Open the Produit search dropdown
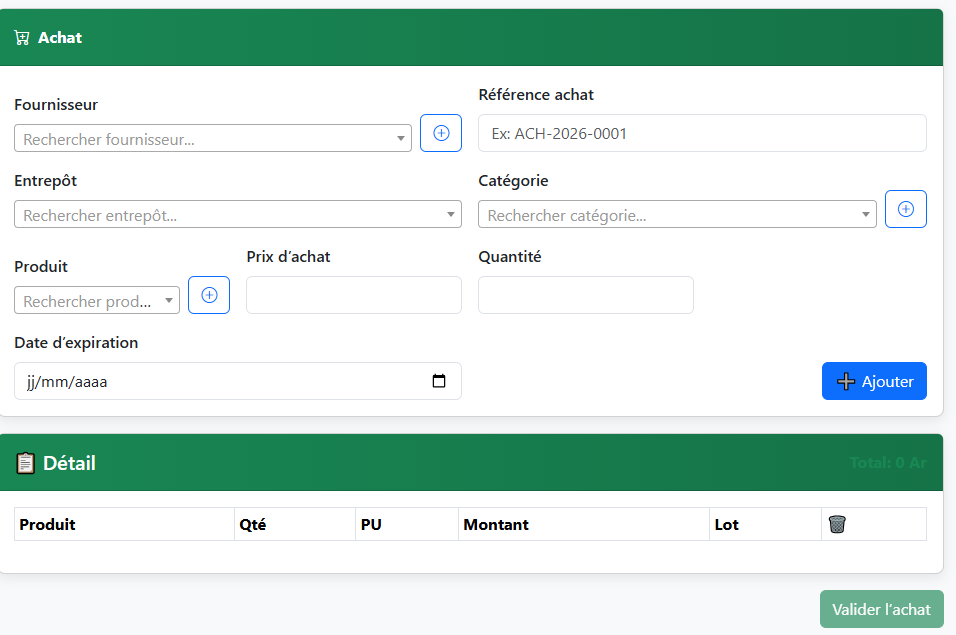 pos(97,301)
